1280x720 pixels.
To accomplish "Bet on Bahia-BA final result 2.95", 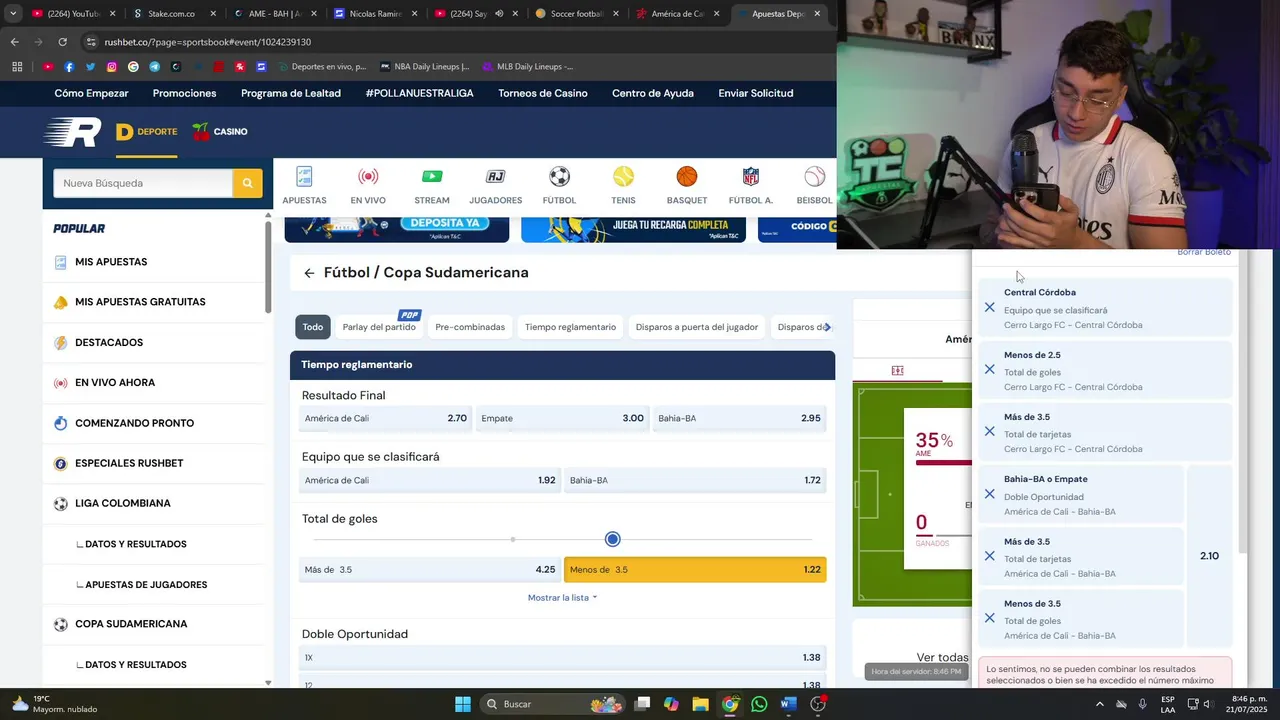I will (739, 418).
